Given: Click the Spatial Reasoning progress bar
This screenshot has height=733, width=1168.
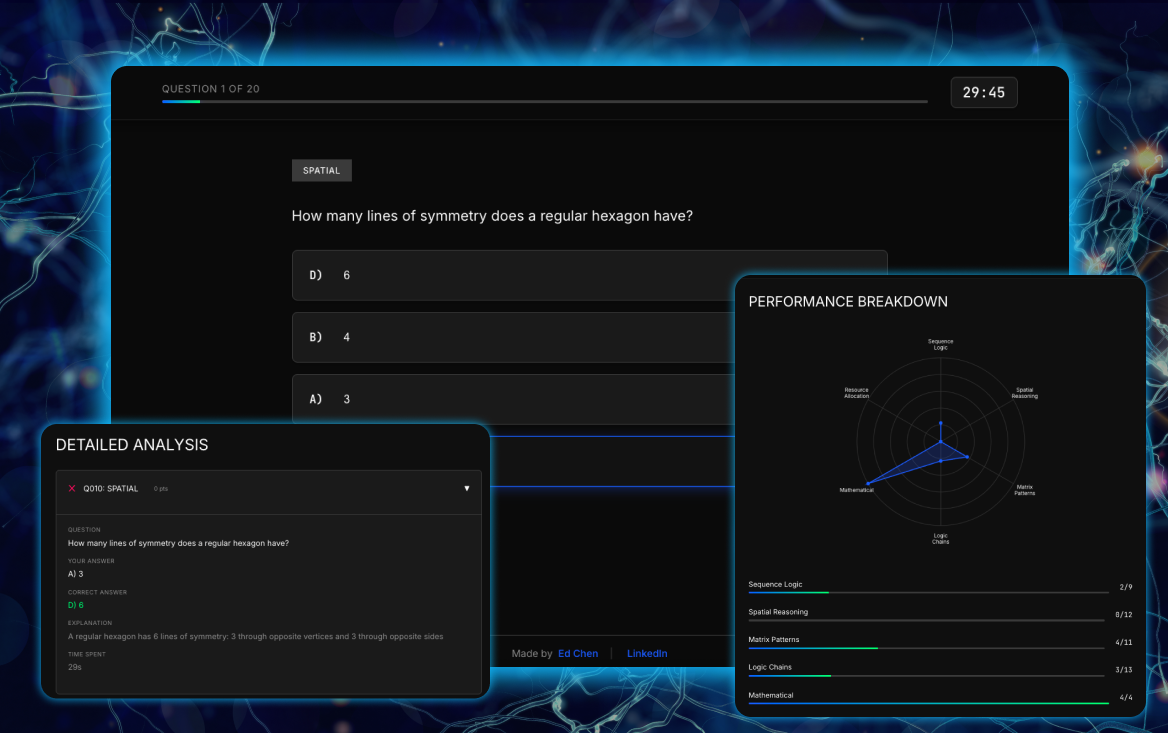Looking at the screenshot, I should tap(928, 620).
